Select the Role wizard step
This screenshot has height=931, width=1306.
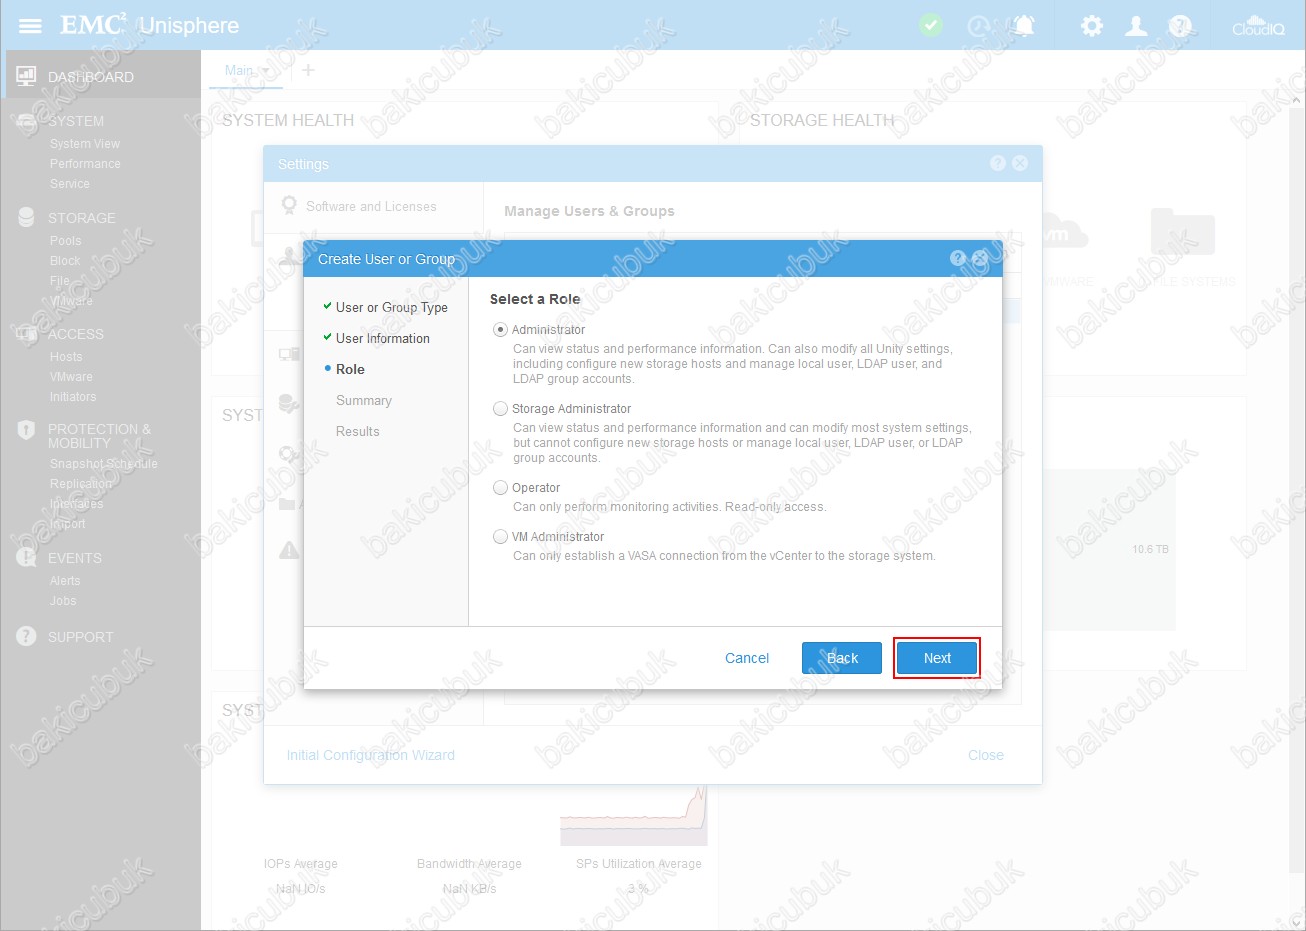[x=350, y=369]
